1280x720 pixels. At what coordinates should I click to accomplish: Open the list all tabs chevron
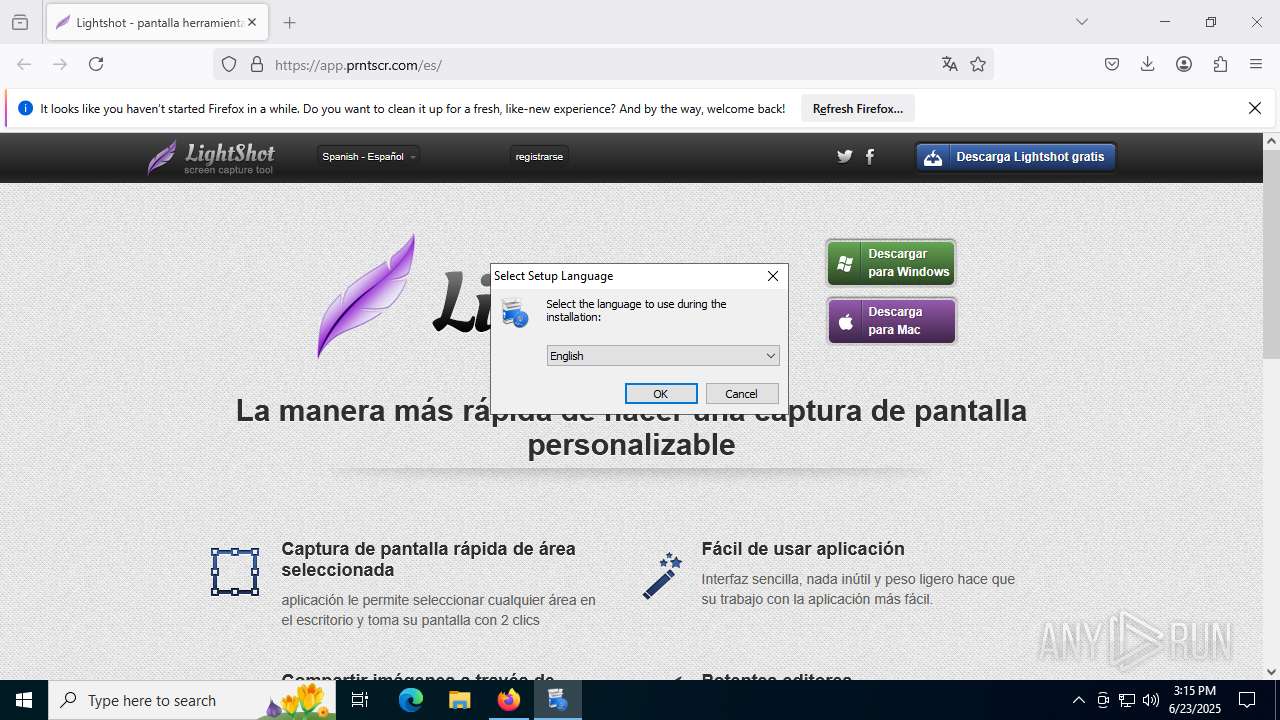point(1081,22)
